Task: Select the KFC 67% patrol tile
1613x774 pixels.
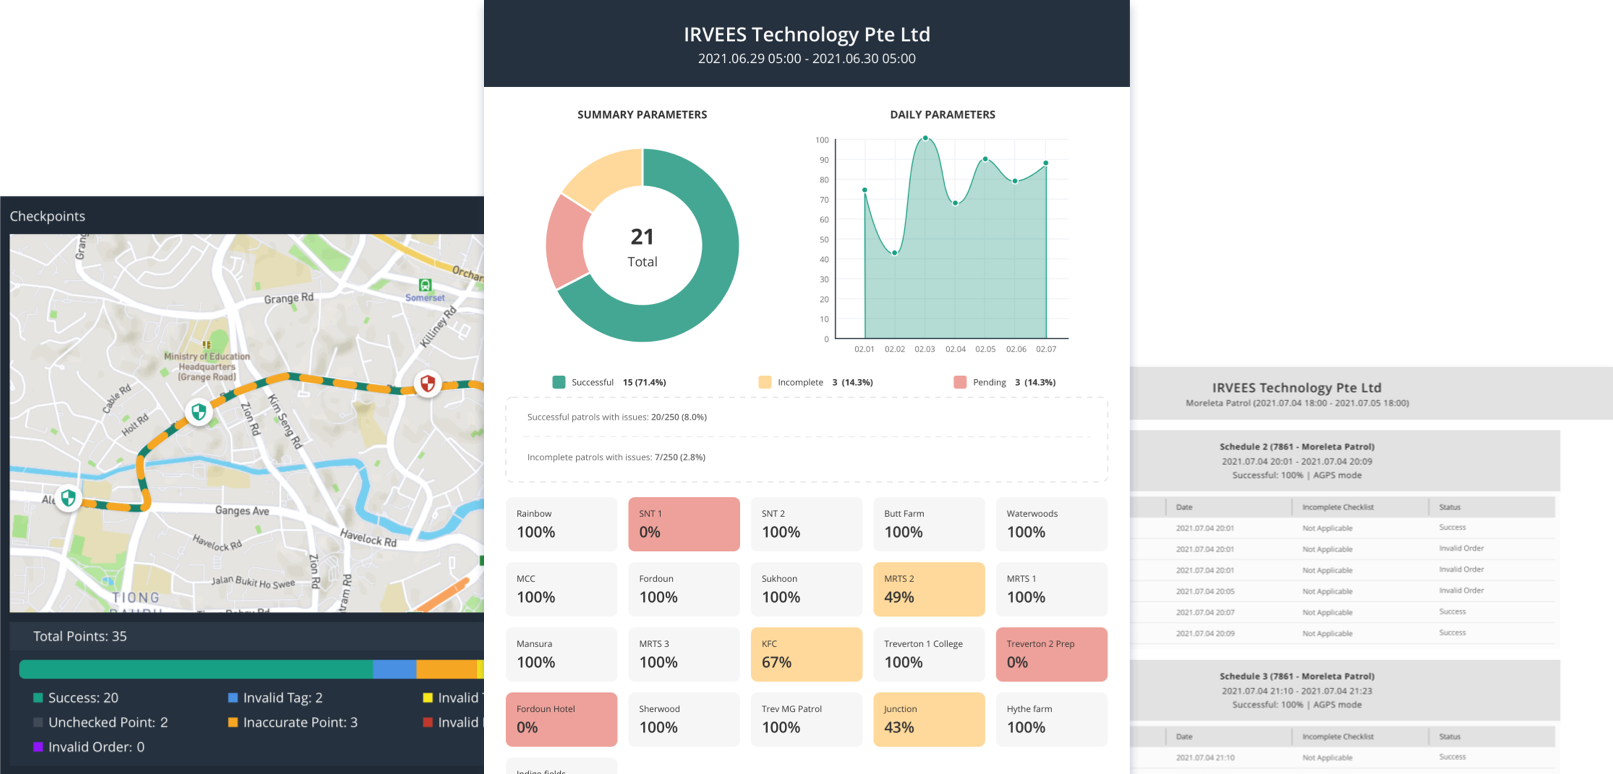Action: [x=806, y=654]
